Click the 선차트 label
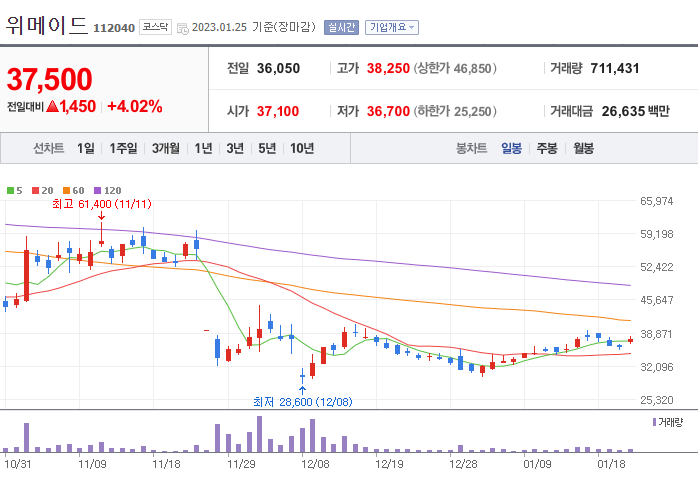This screenshot has height=480, width=698. coord(49,148)
